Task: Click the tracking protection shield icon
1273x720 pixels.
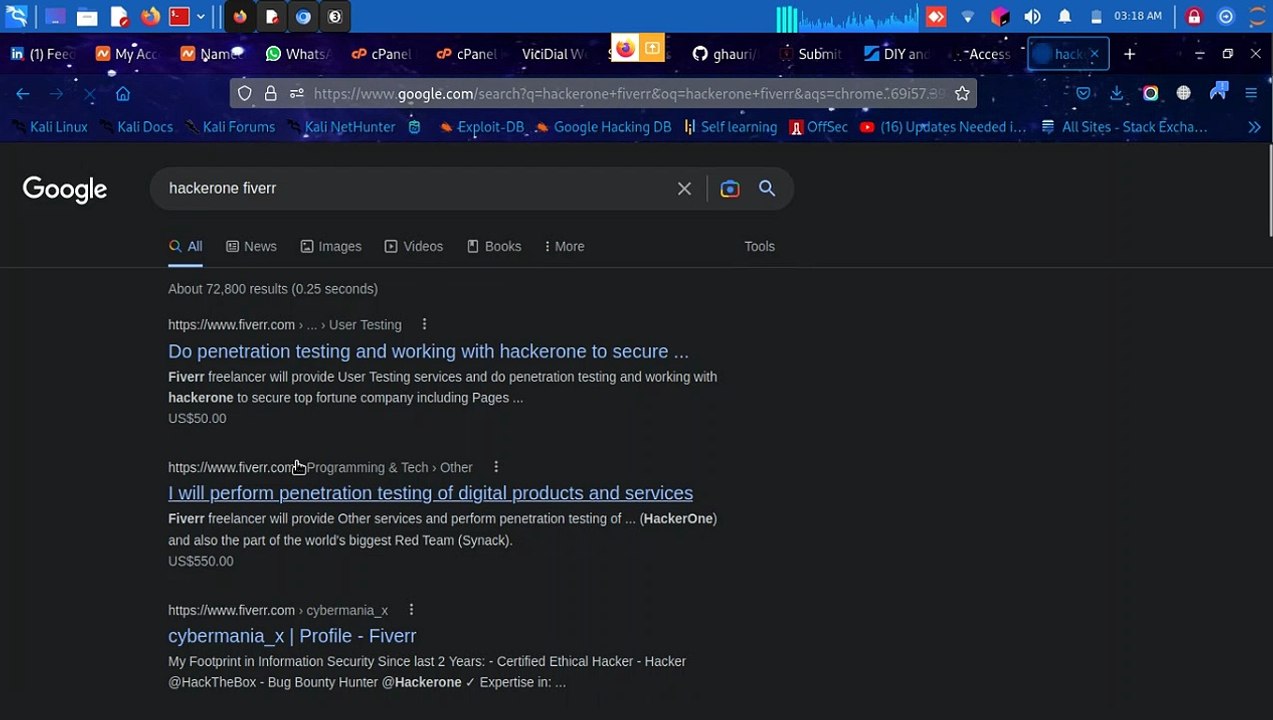Action: [x=245, y=94]
